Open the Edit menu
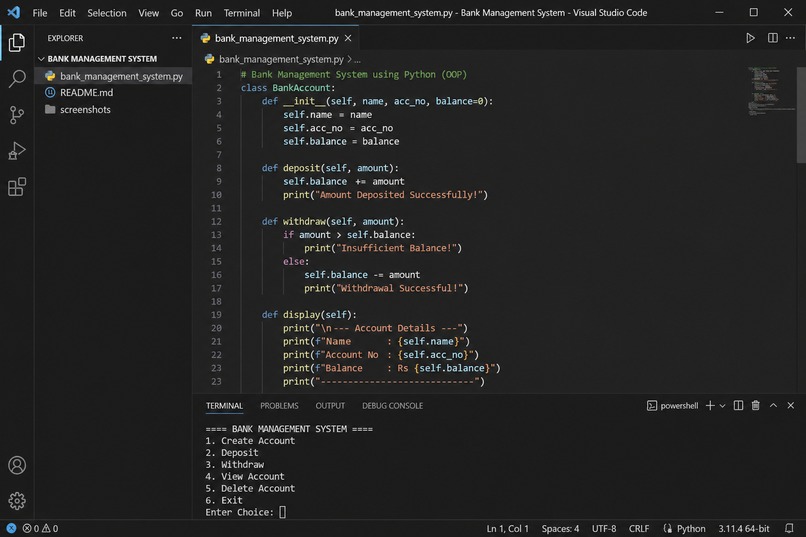806x537 pixels. point(67,13)
